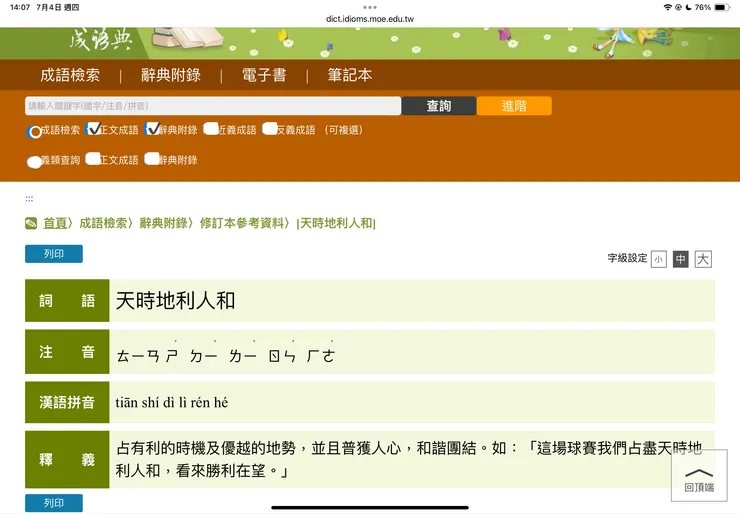Click the bottom 列印 print button
Screen dimensions: 740x514
pos(54,503)
